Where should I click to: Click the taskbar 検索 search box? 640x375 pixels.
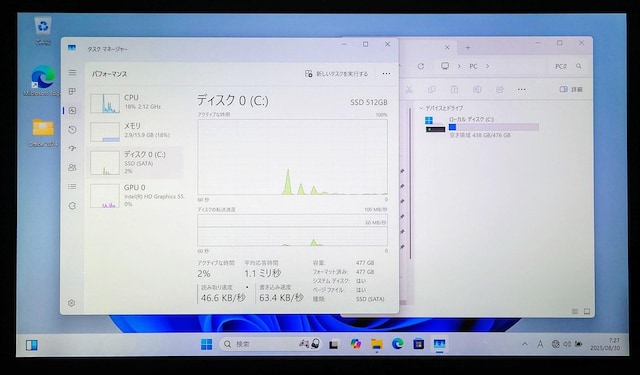point(271,344)
